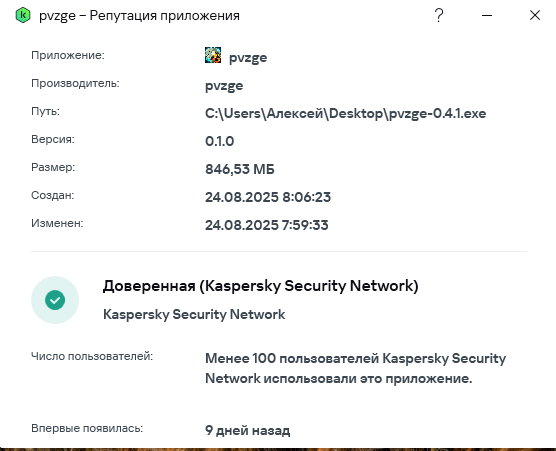The height and width of the screenshot is (451, 556).
Task: Click the Впервые появилась label
Action: (87, 428)
